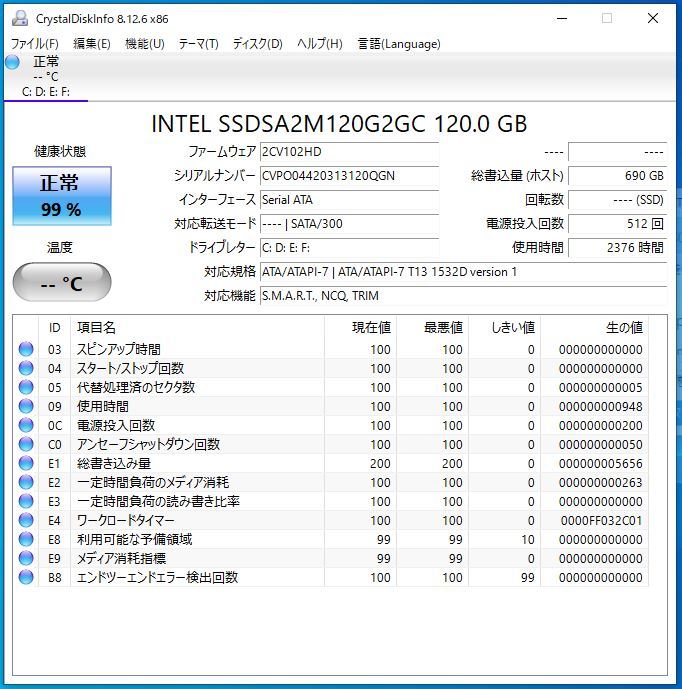Click the drive letter field C: D: E: F:
Viewport: 682px width, 689px height.
[349, 248]
